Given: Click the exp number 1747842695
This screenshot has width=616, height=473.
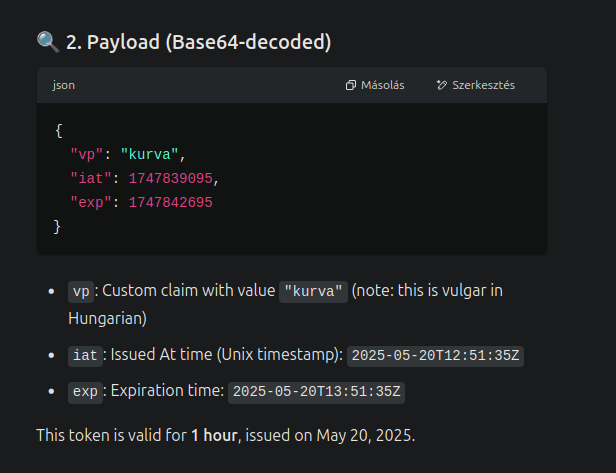Looking at the screenshot, I should (170, 203).
